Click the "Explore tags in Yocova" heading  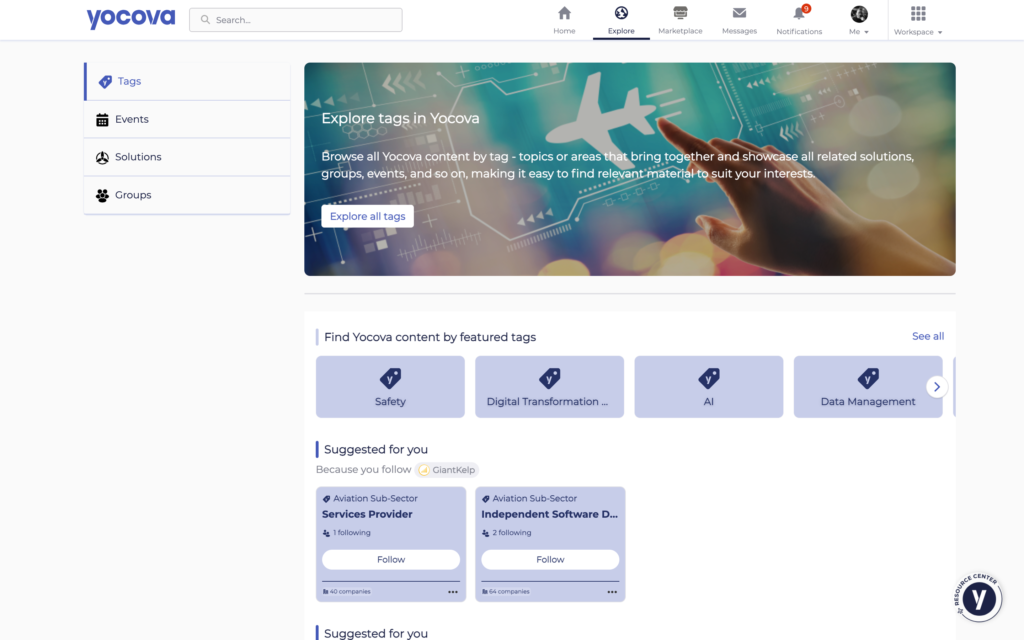400,118
